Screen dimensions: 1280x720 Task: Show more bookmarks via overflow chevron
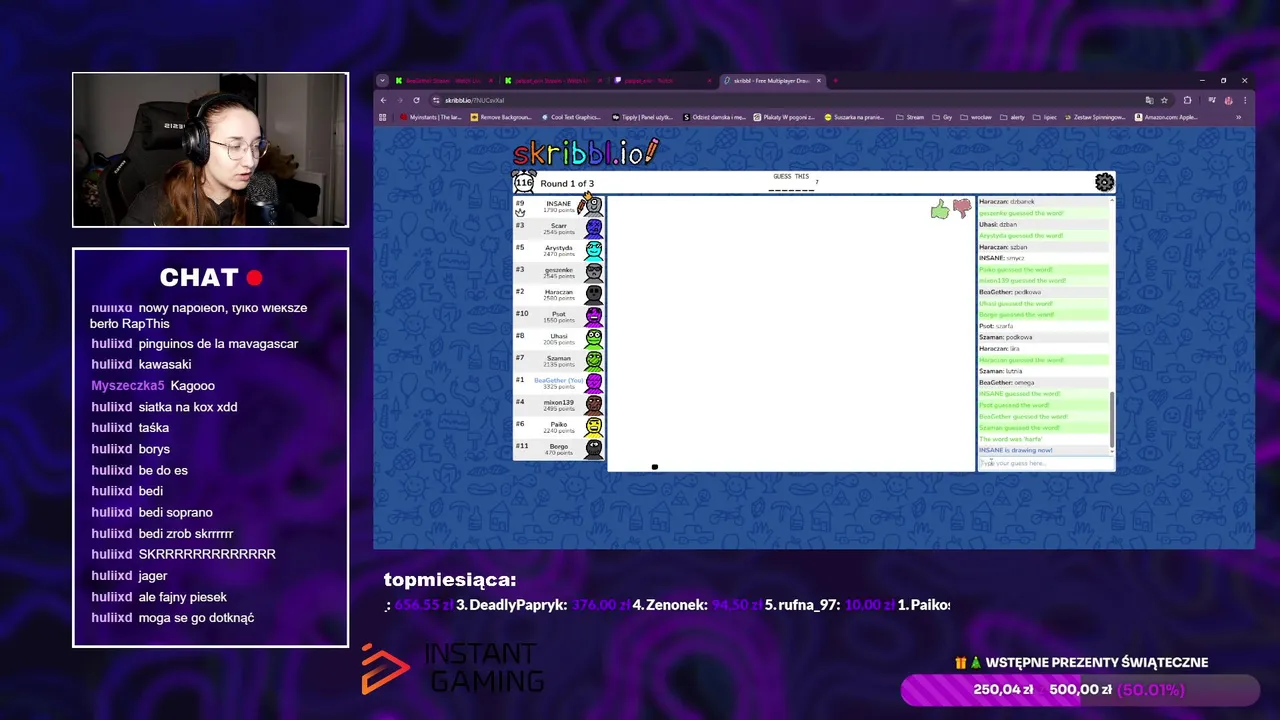coord(1238,117)
